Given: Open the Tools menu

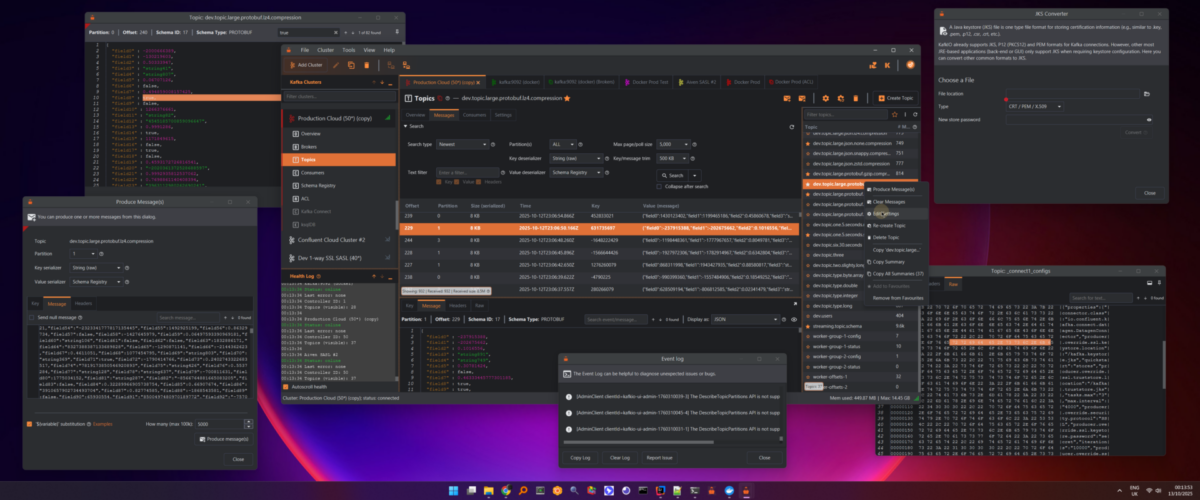Looking at the screenshot, I should (x=348, y=49).
